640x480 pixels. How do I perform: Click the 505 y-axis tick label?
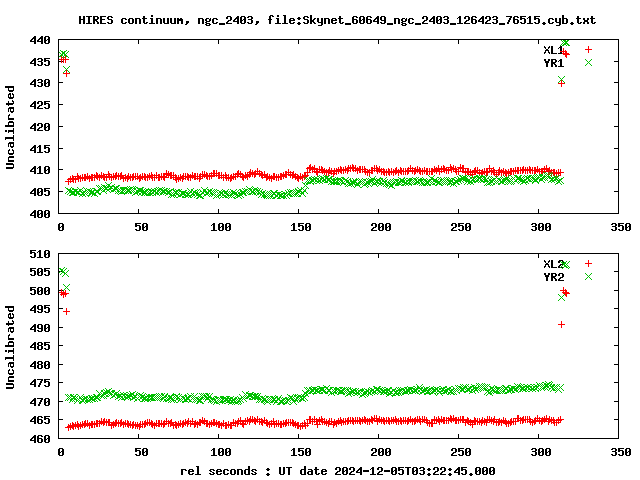coord(40,272)
